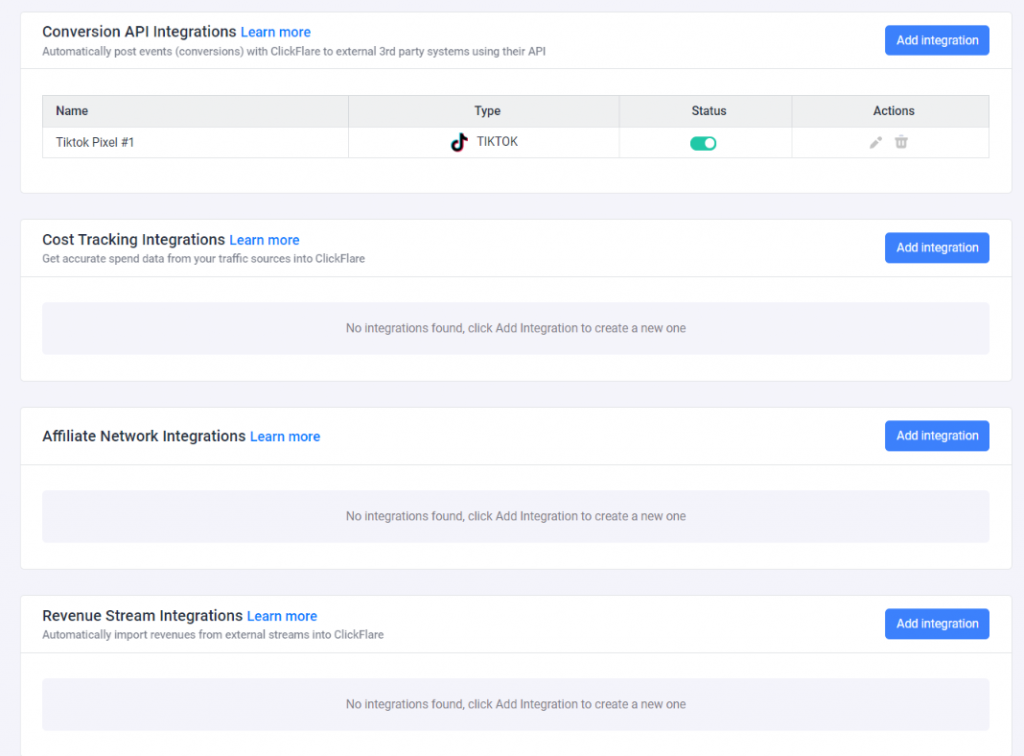1024x756 pixels.
Task: Click the Status column header
Action: tap(708, 111)
